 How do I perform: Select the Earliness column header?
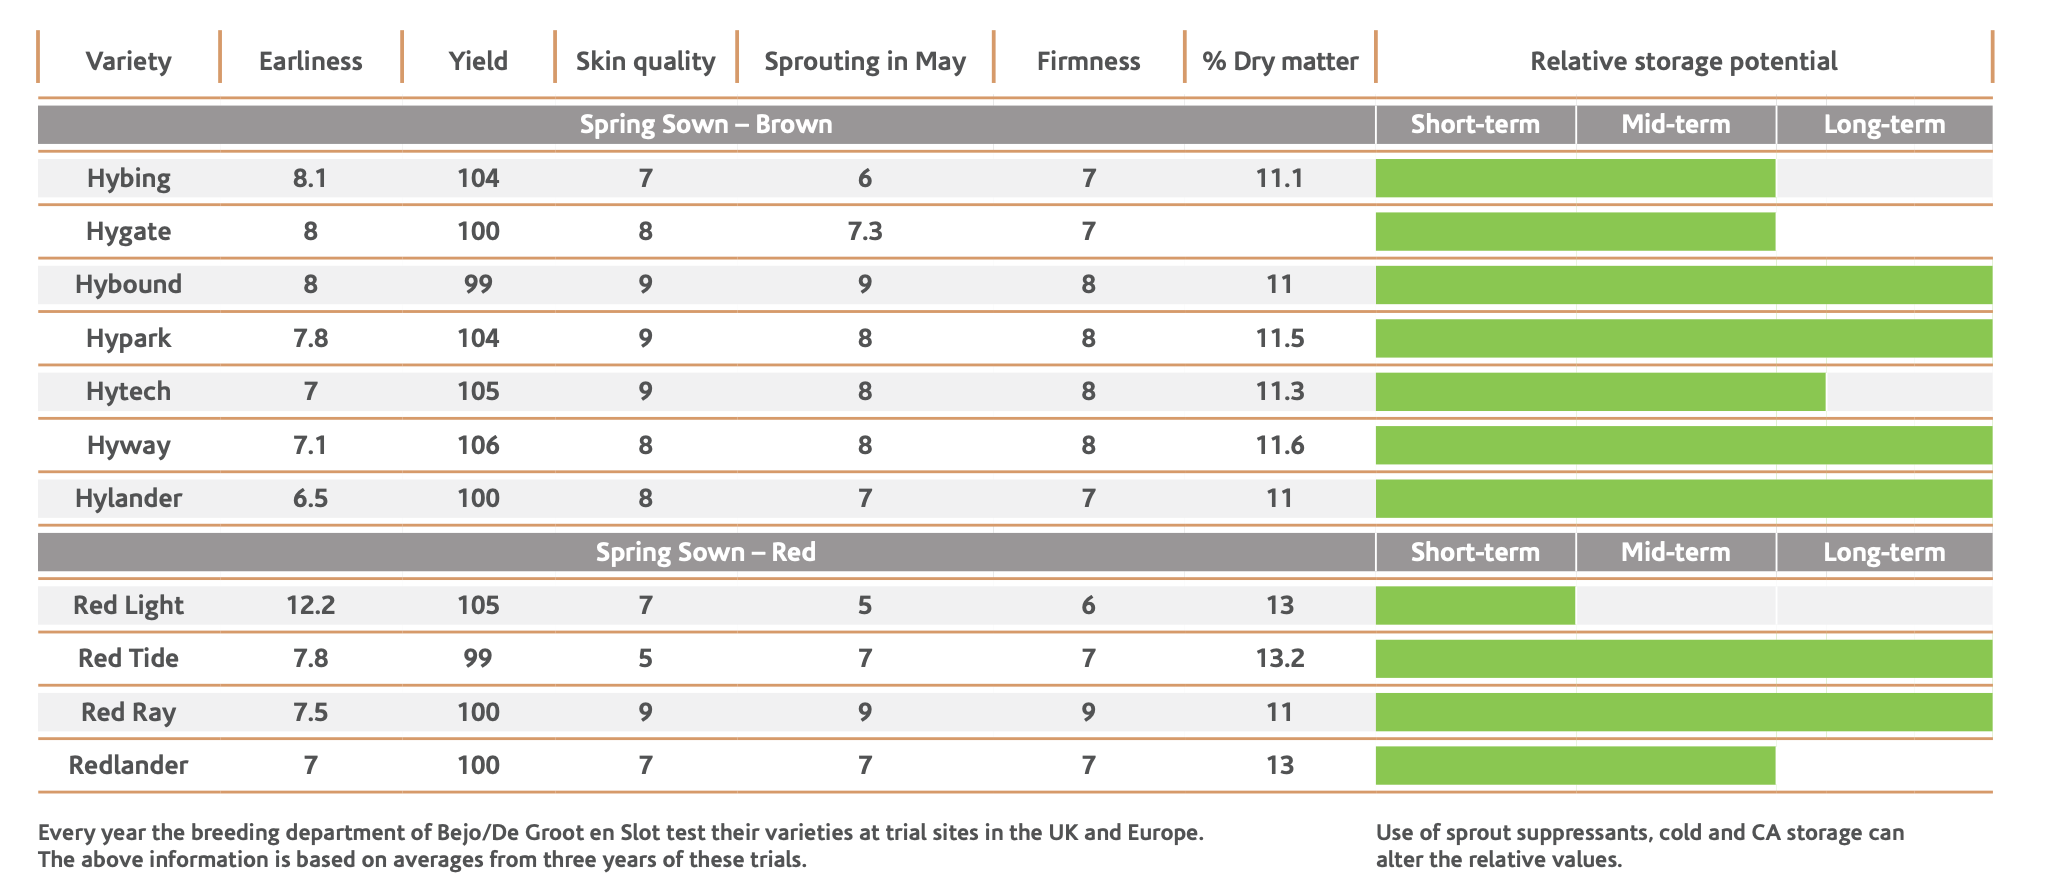(x=310, y=61)
